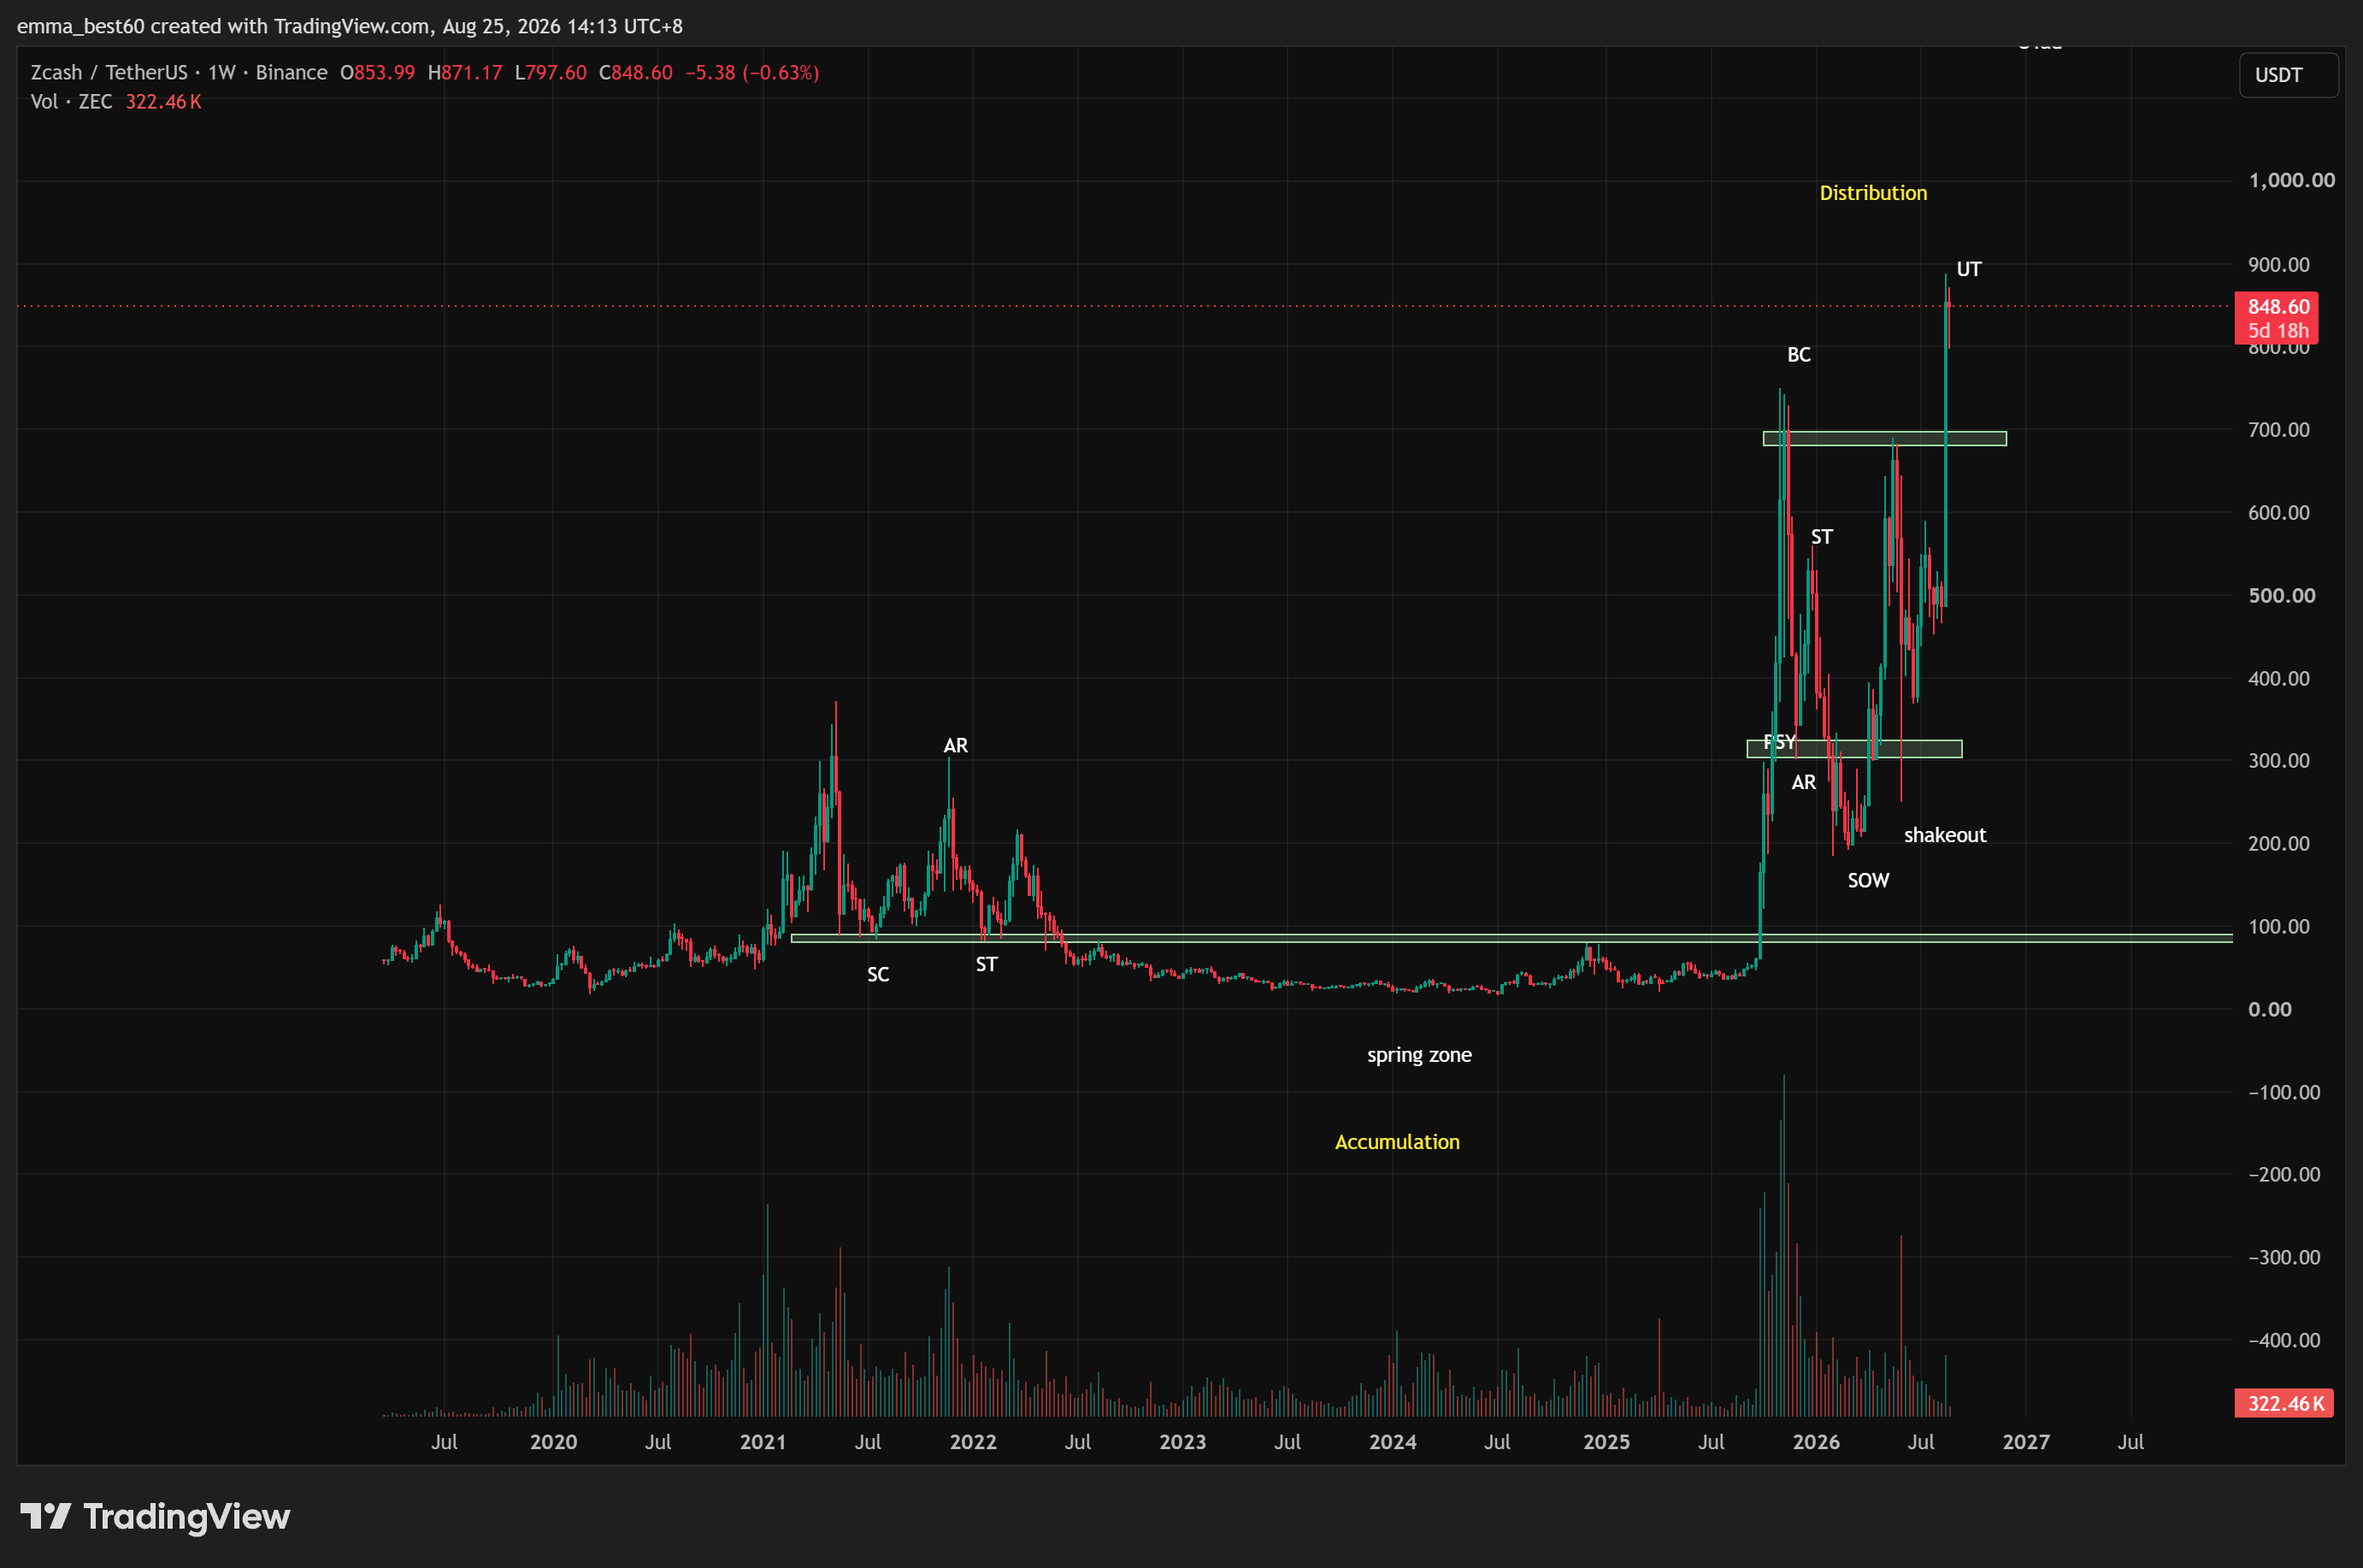Viewport: 2363px width, 1568px height.
Task: Select the SC annotation label
Action: click(x=878, y=975)
